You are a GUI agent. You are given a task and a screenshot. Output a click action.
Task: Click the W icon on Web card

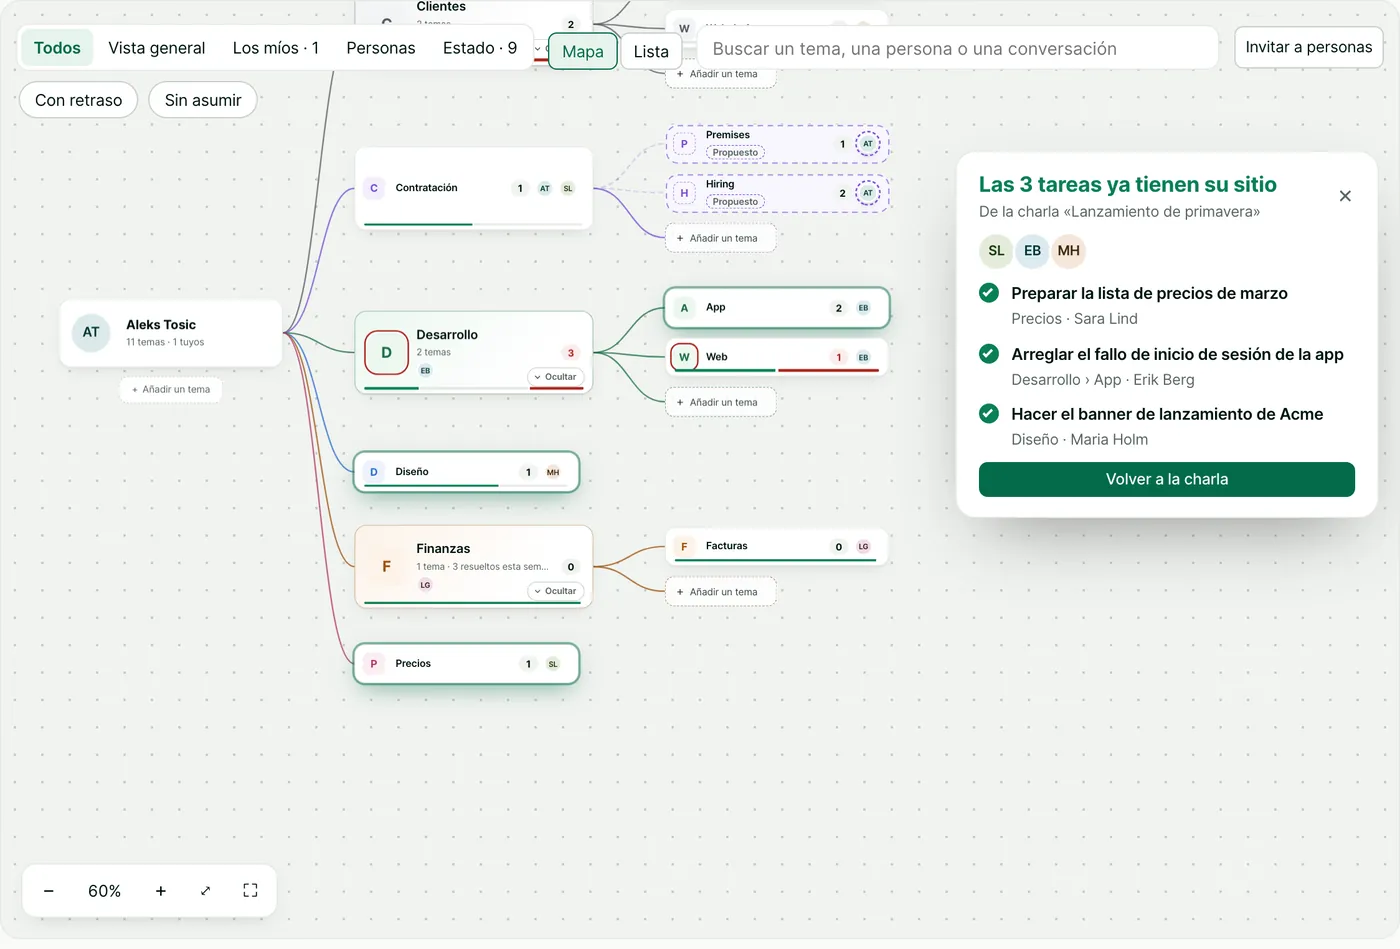pos(684,357)
